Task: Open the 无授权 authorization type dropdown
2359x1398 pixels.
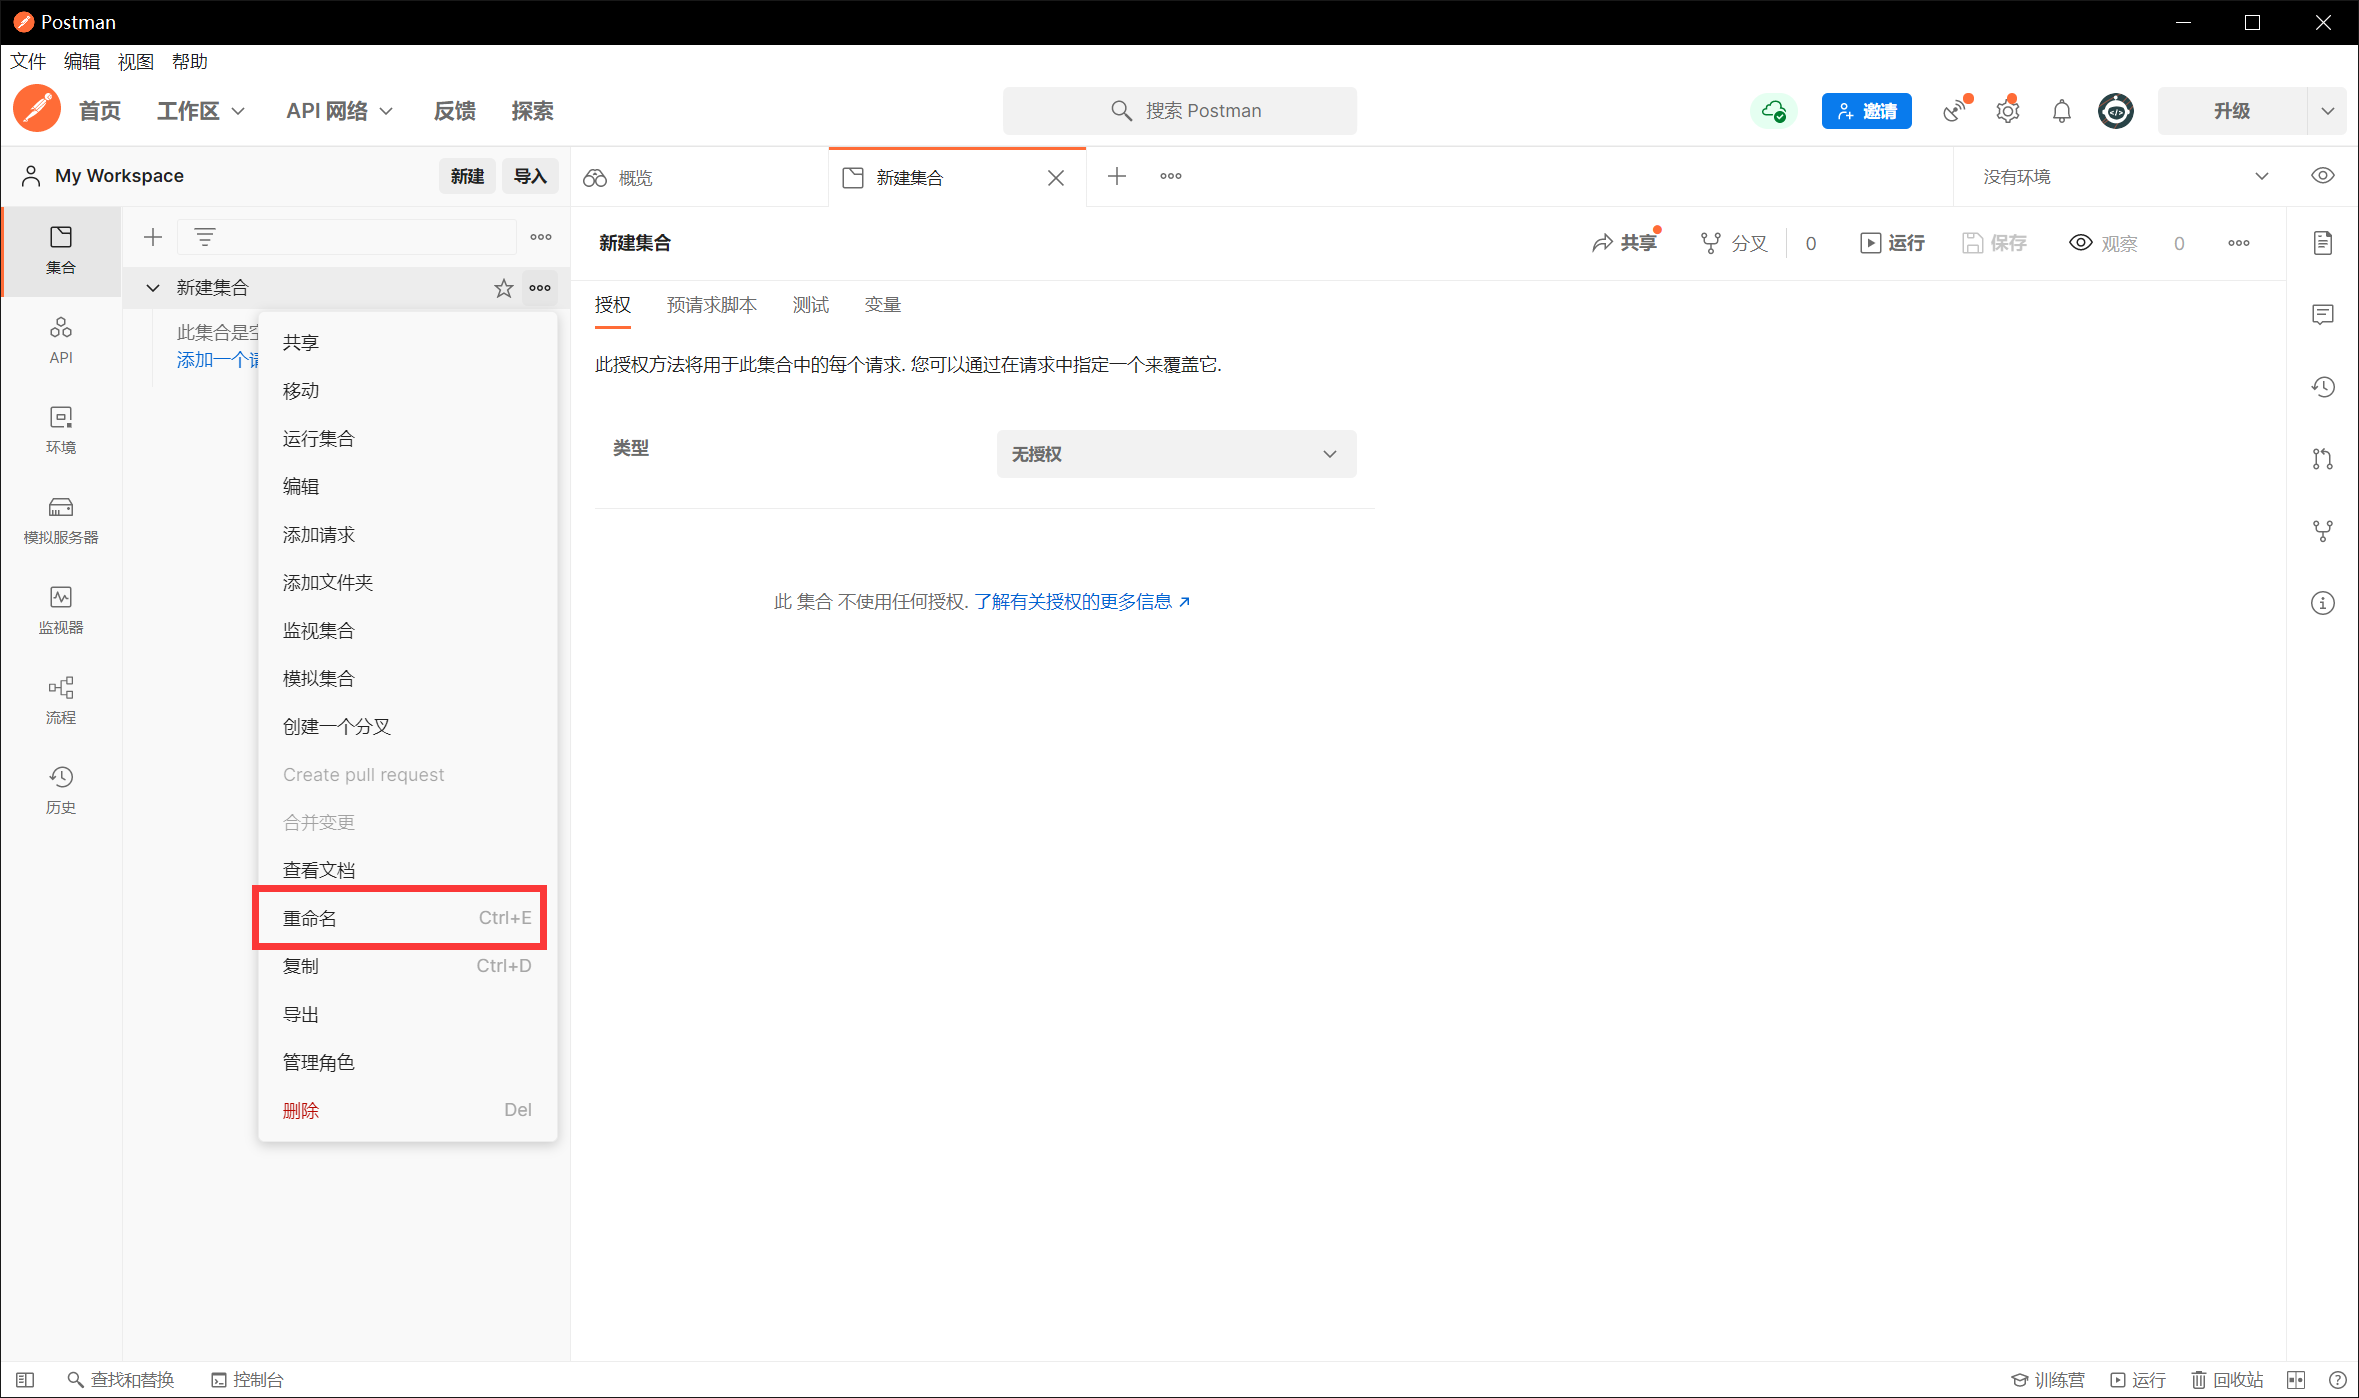Action: [1175, 454]
